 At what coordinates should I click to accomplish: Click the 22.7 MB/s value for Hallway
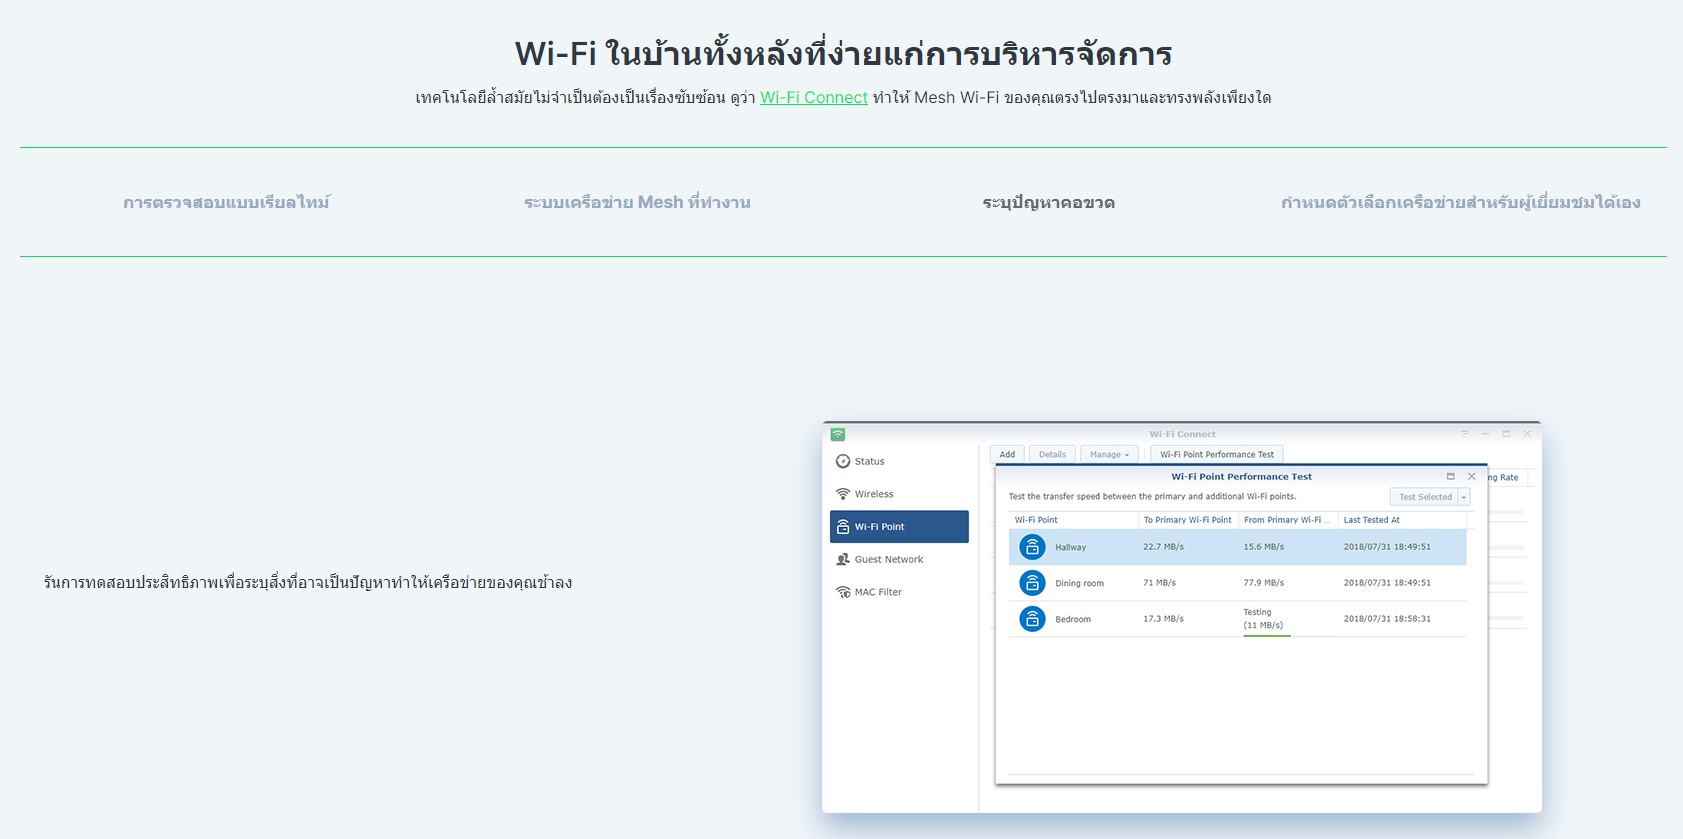[1163, 547]
